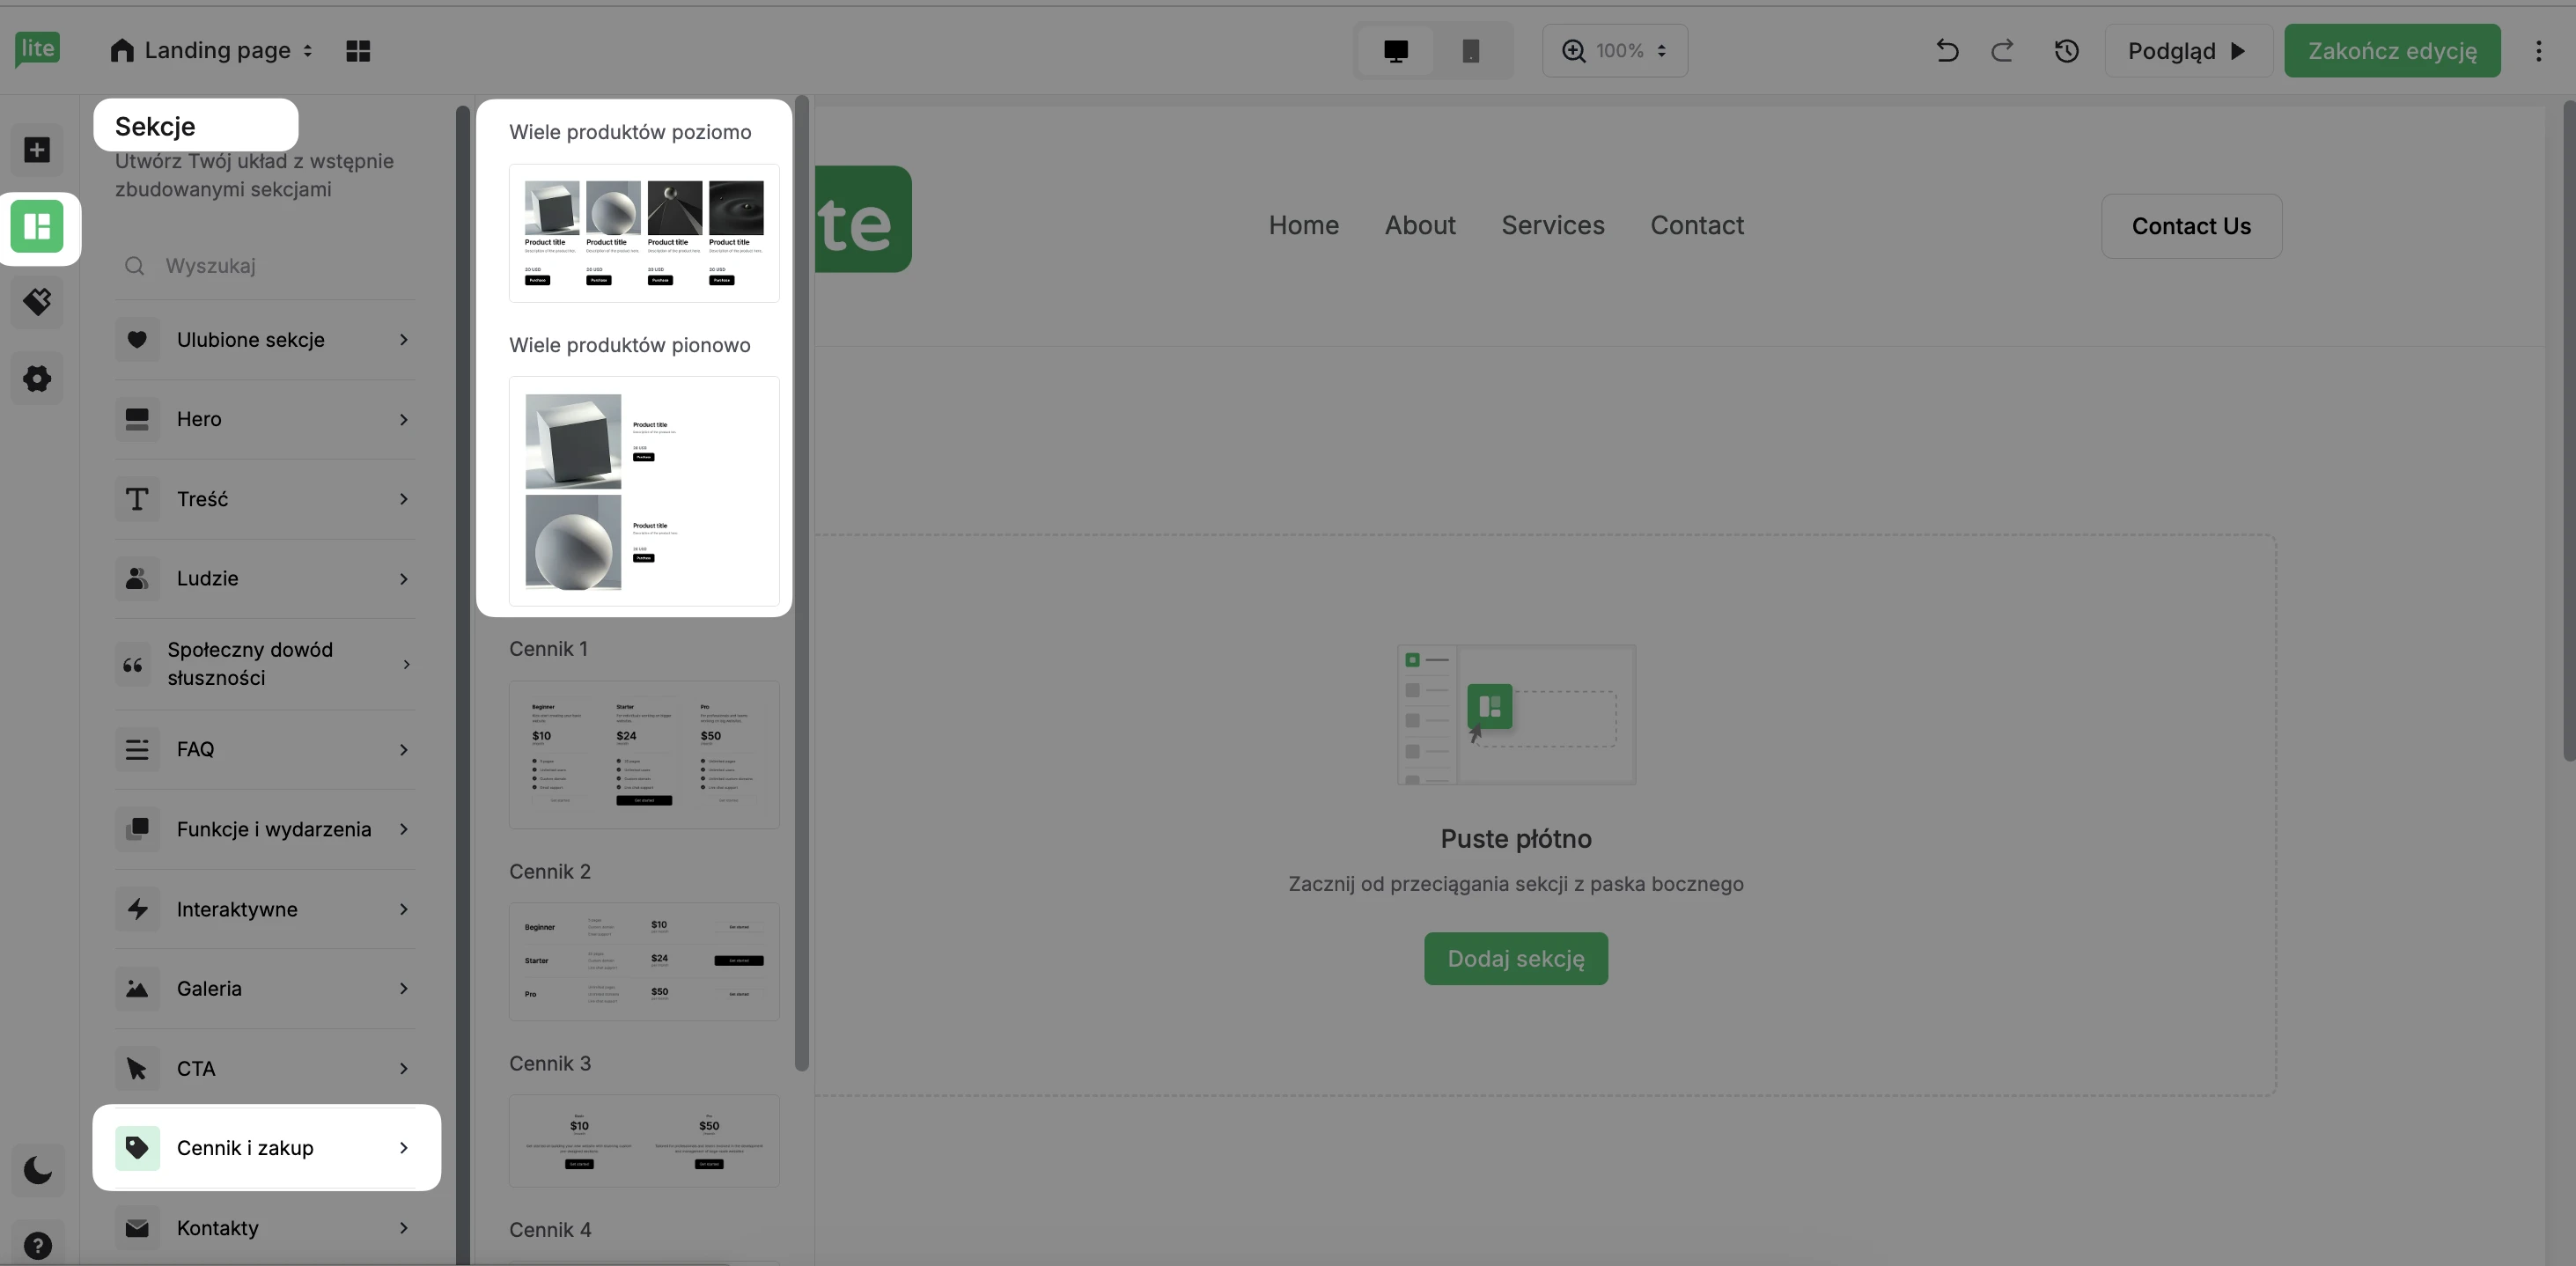Viewport: 2576px width, 1266px height.
Task: Open the FAQ sections category
Action: click(265, 749)
